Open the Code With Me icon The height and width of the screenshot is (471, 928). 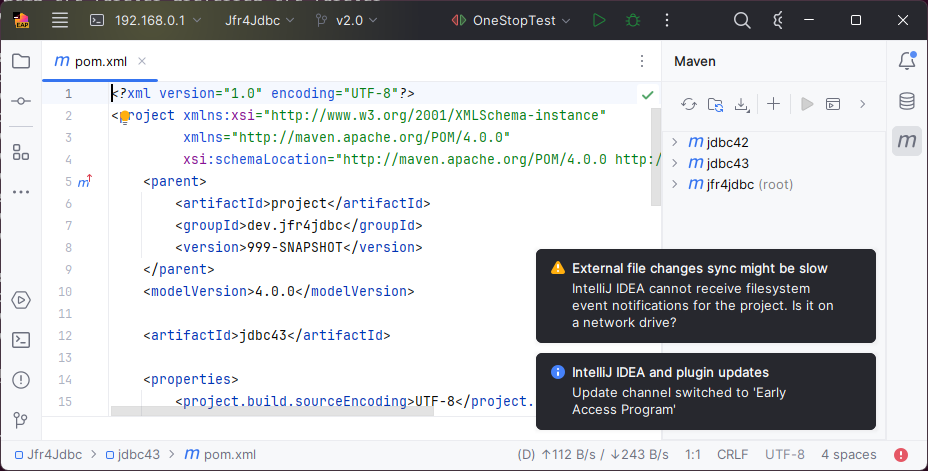(x=778, y=20)
